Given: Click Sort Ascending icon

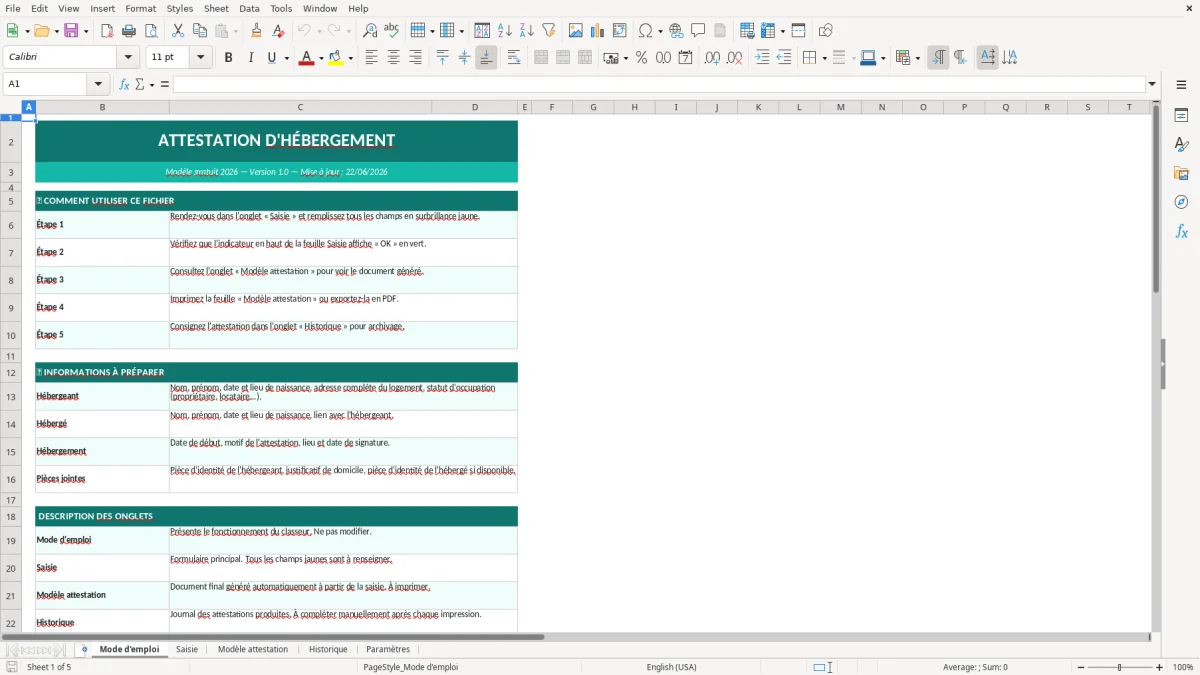Looking at the screenshot, I should (x=504, y=31).
